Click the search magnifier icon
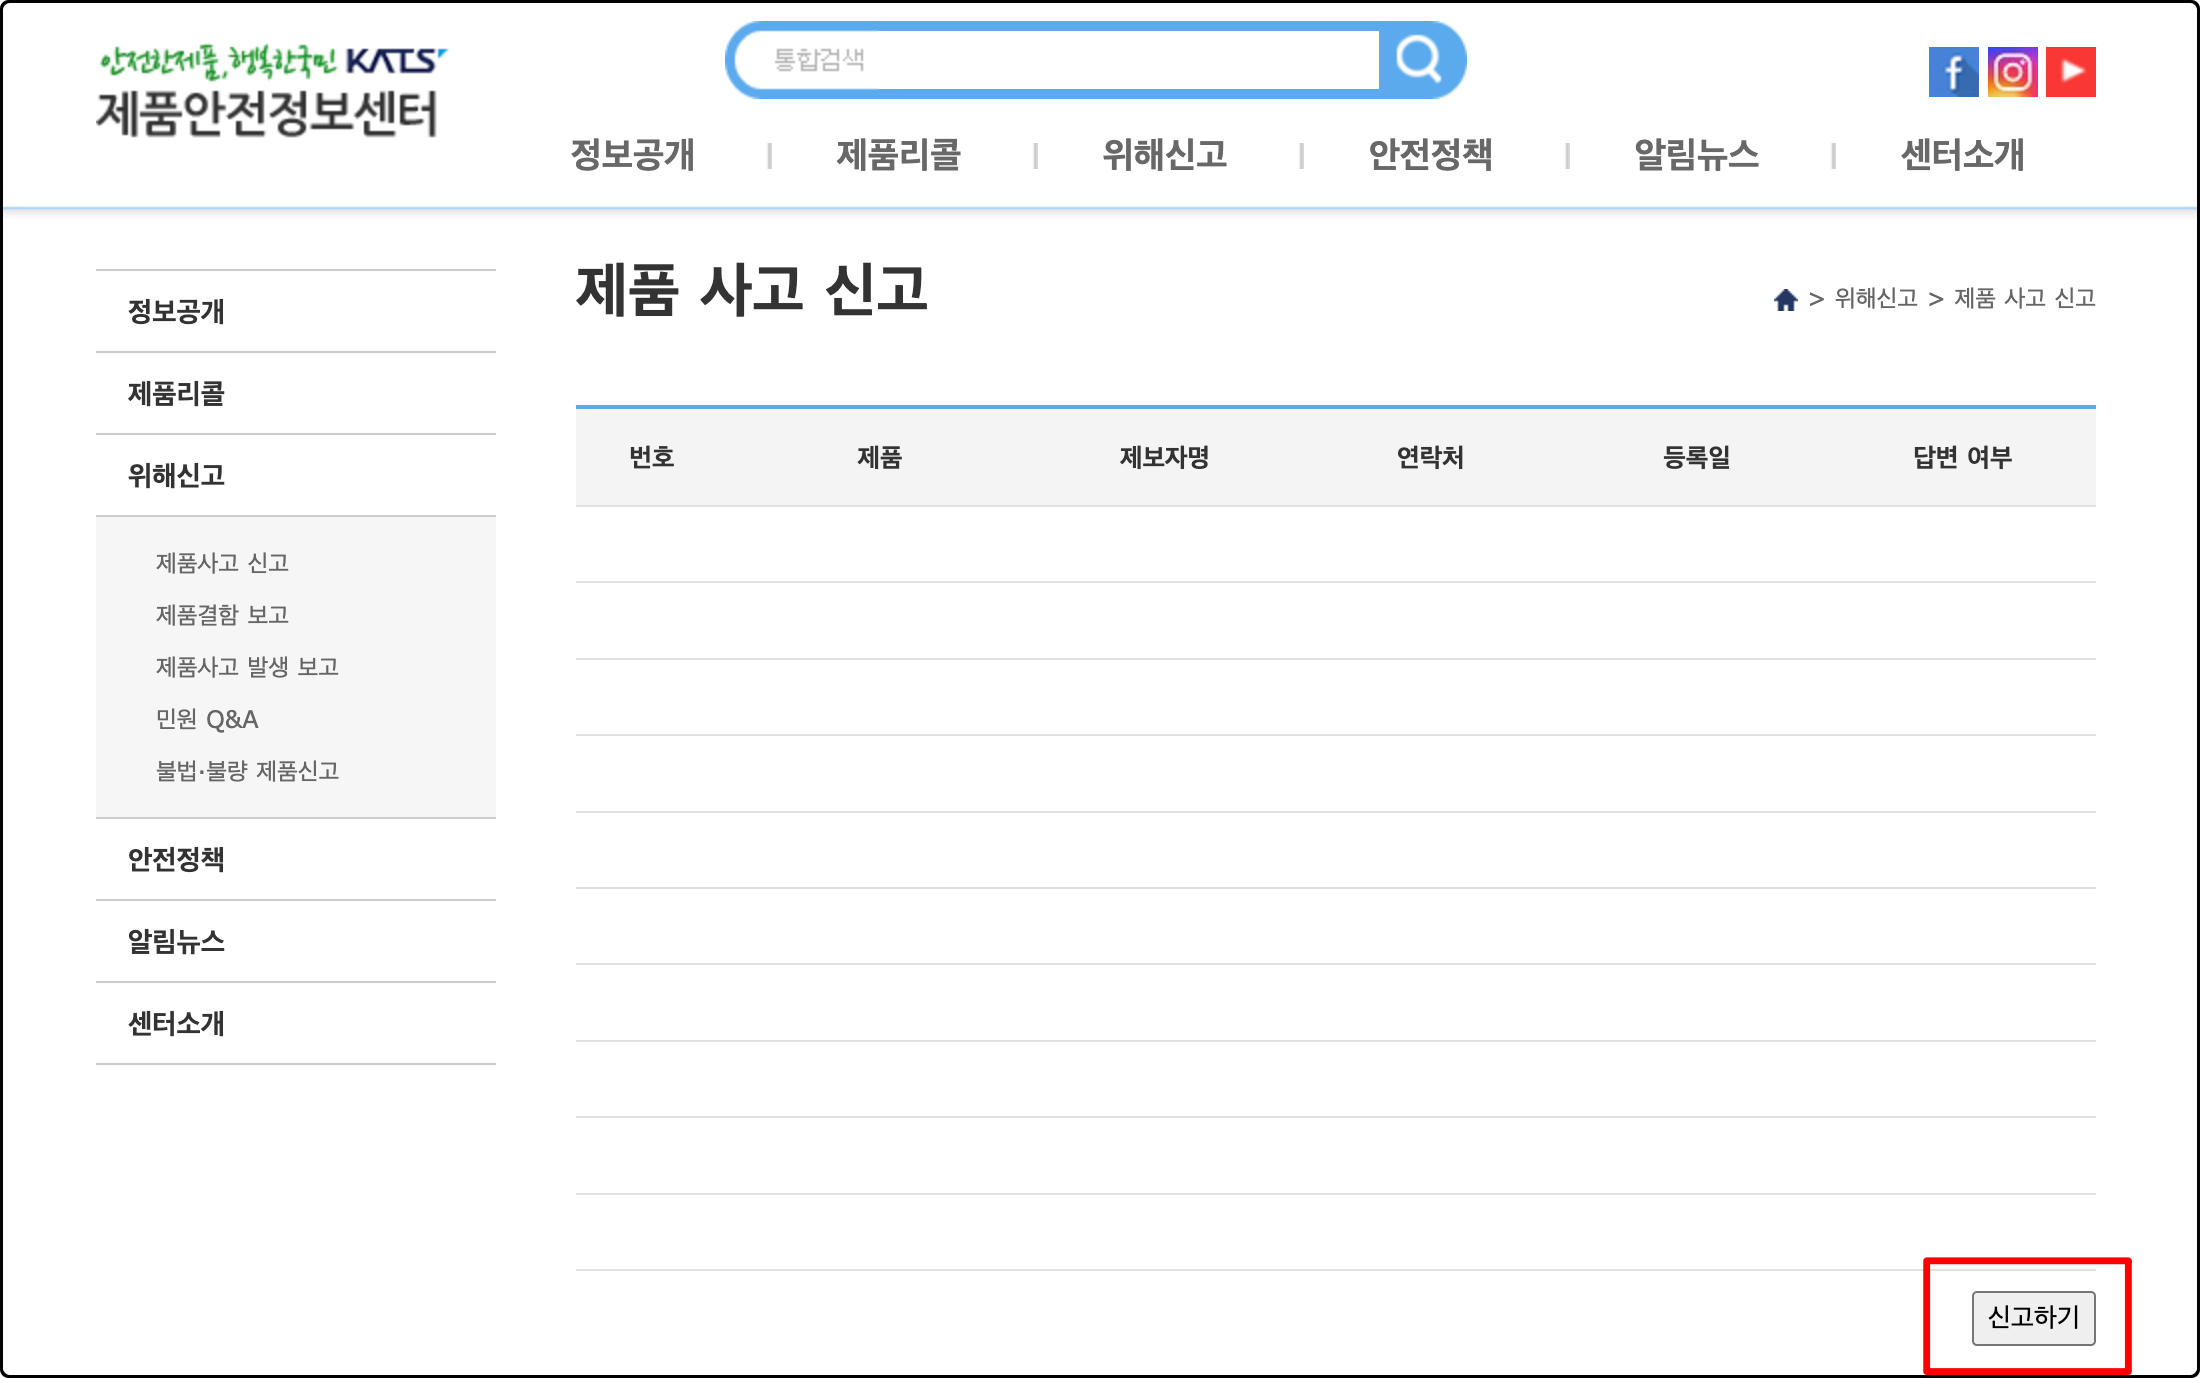 [x=1419, y=60]
